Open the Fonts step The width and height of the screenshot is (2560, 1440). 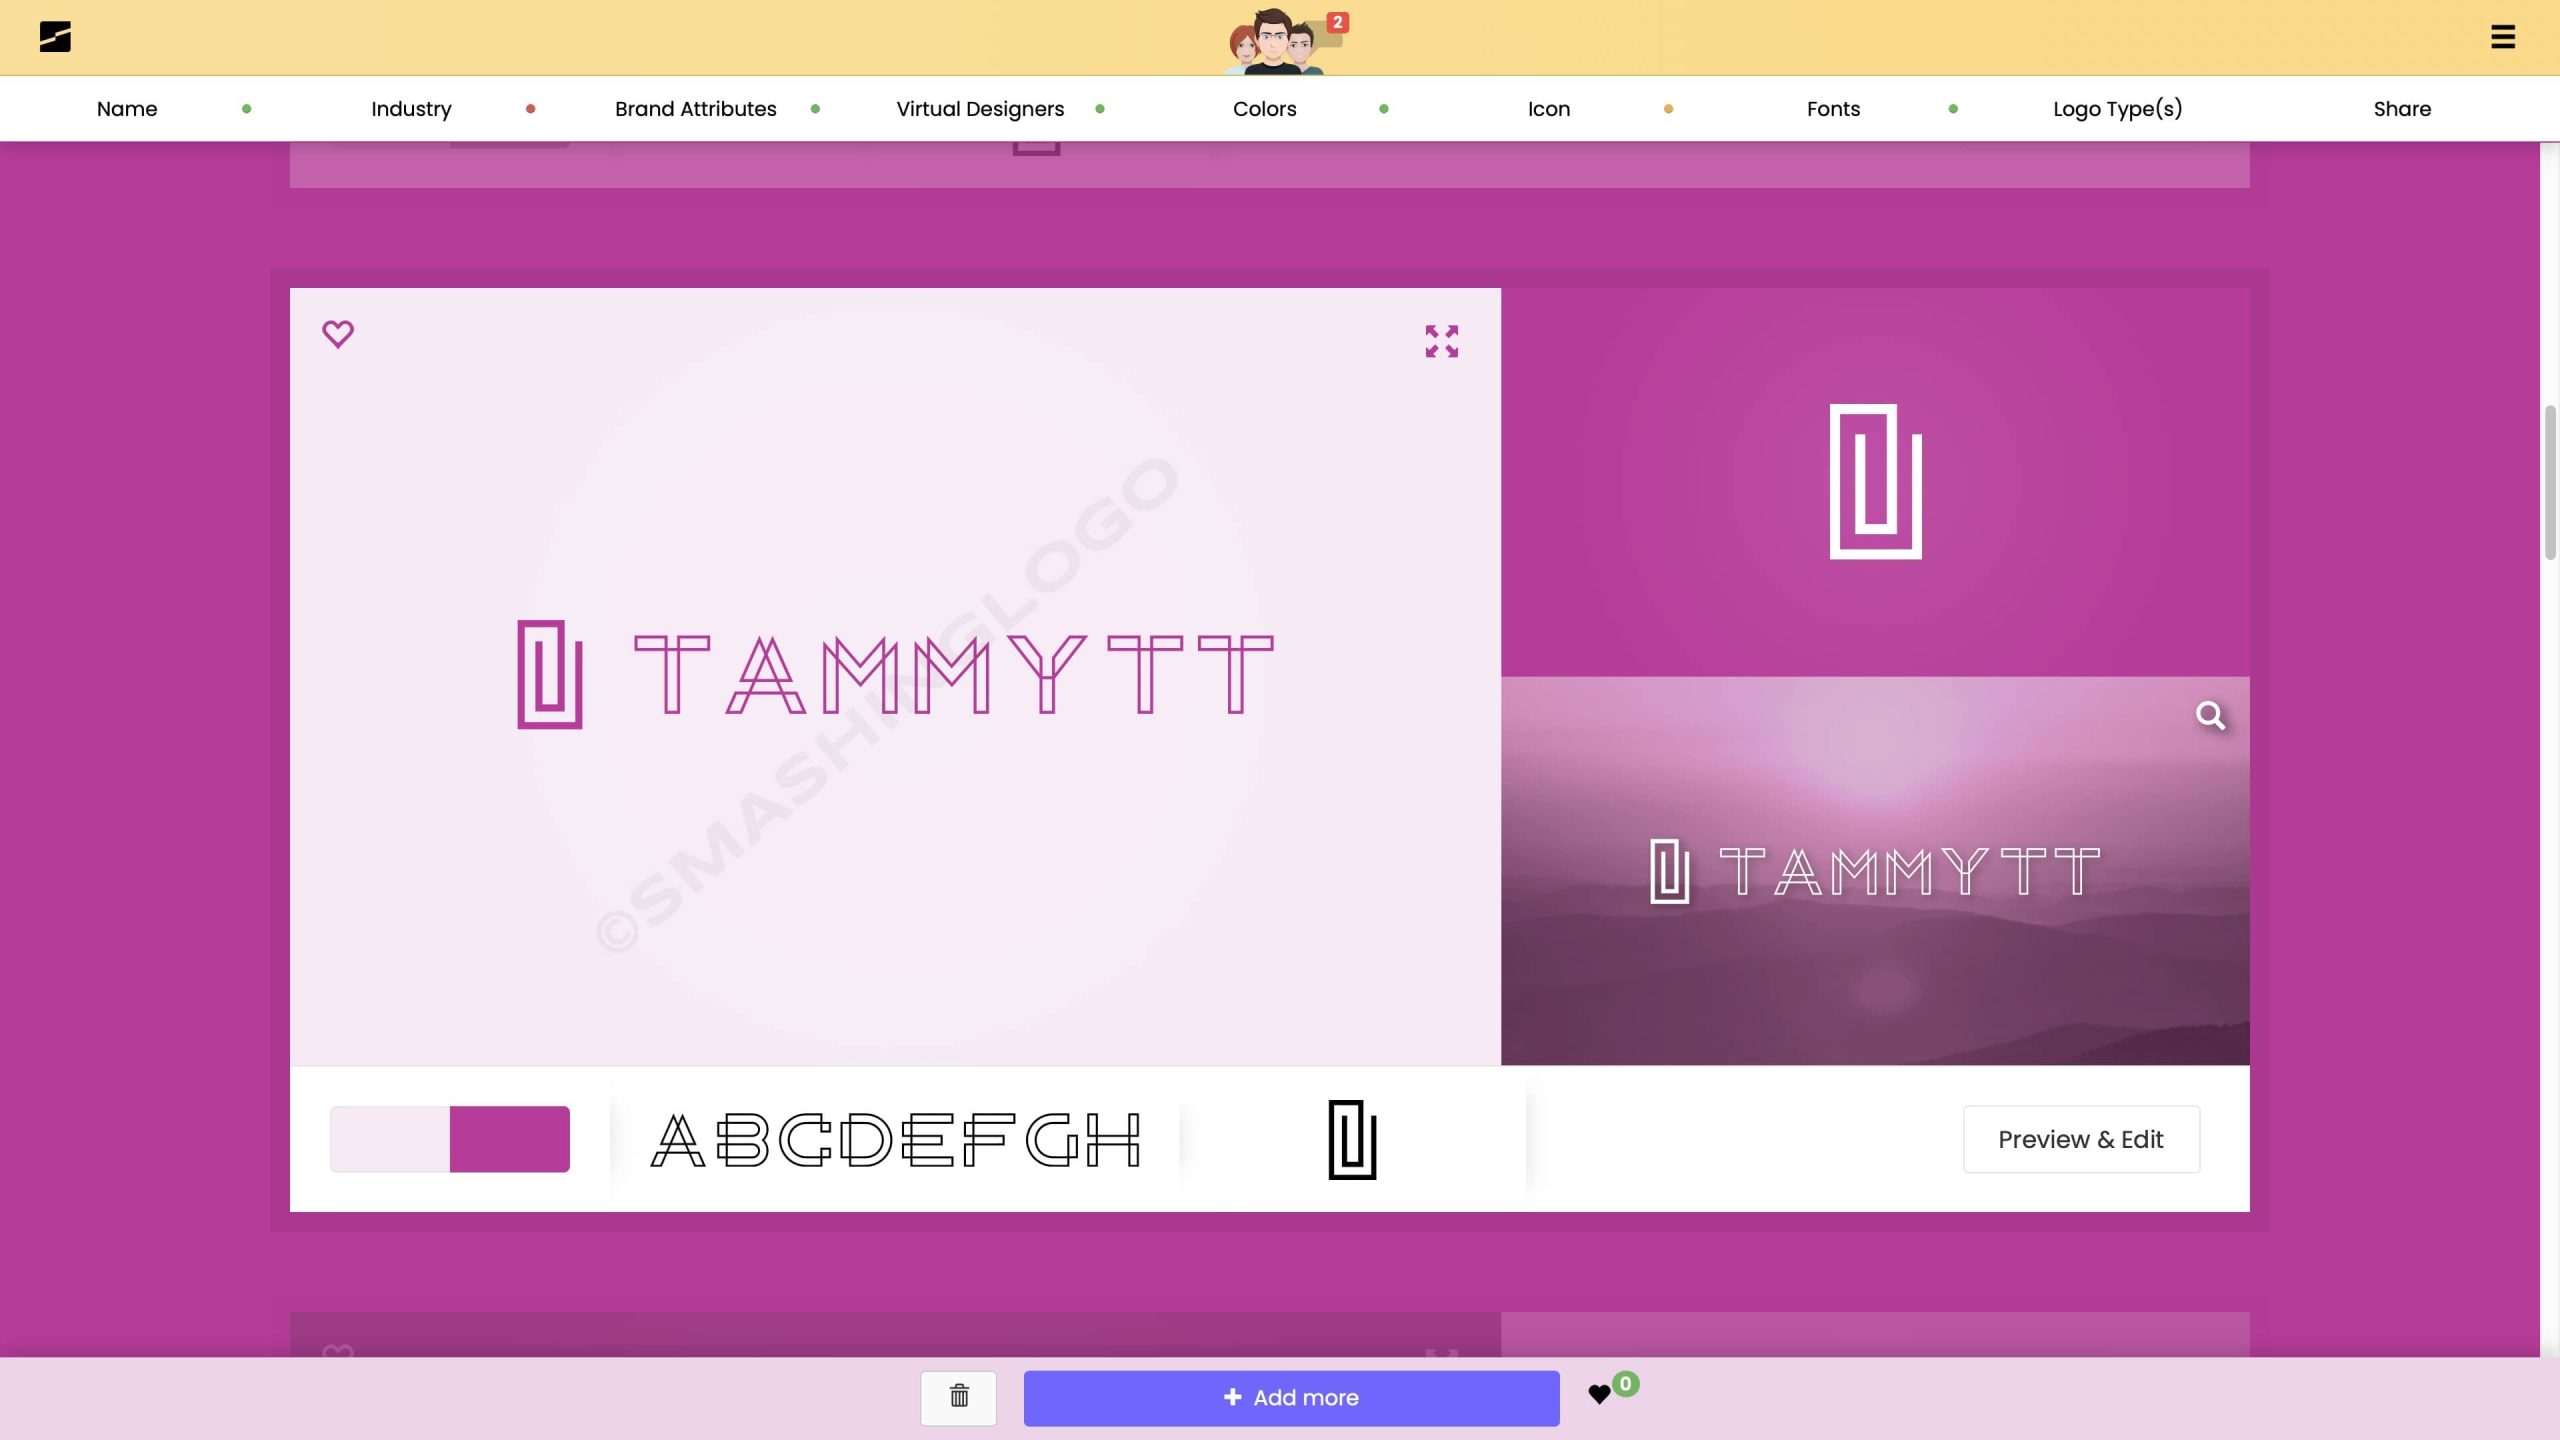click(1833, 109)
